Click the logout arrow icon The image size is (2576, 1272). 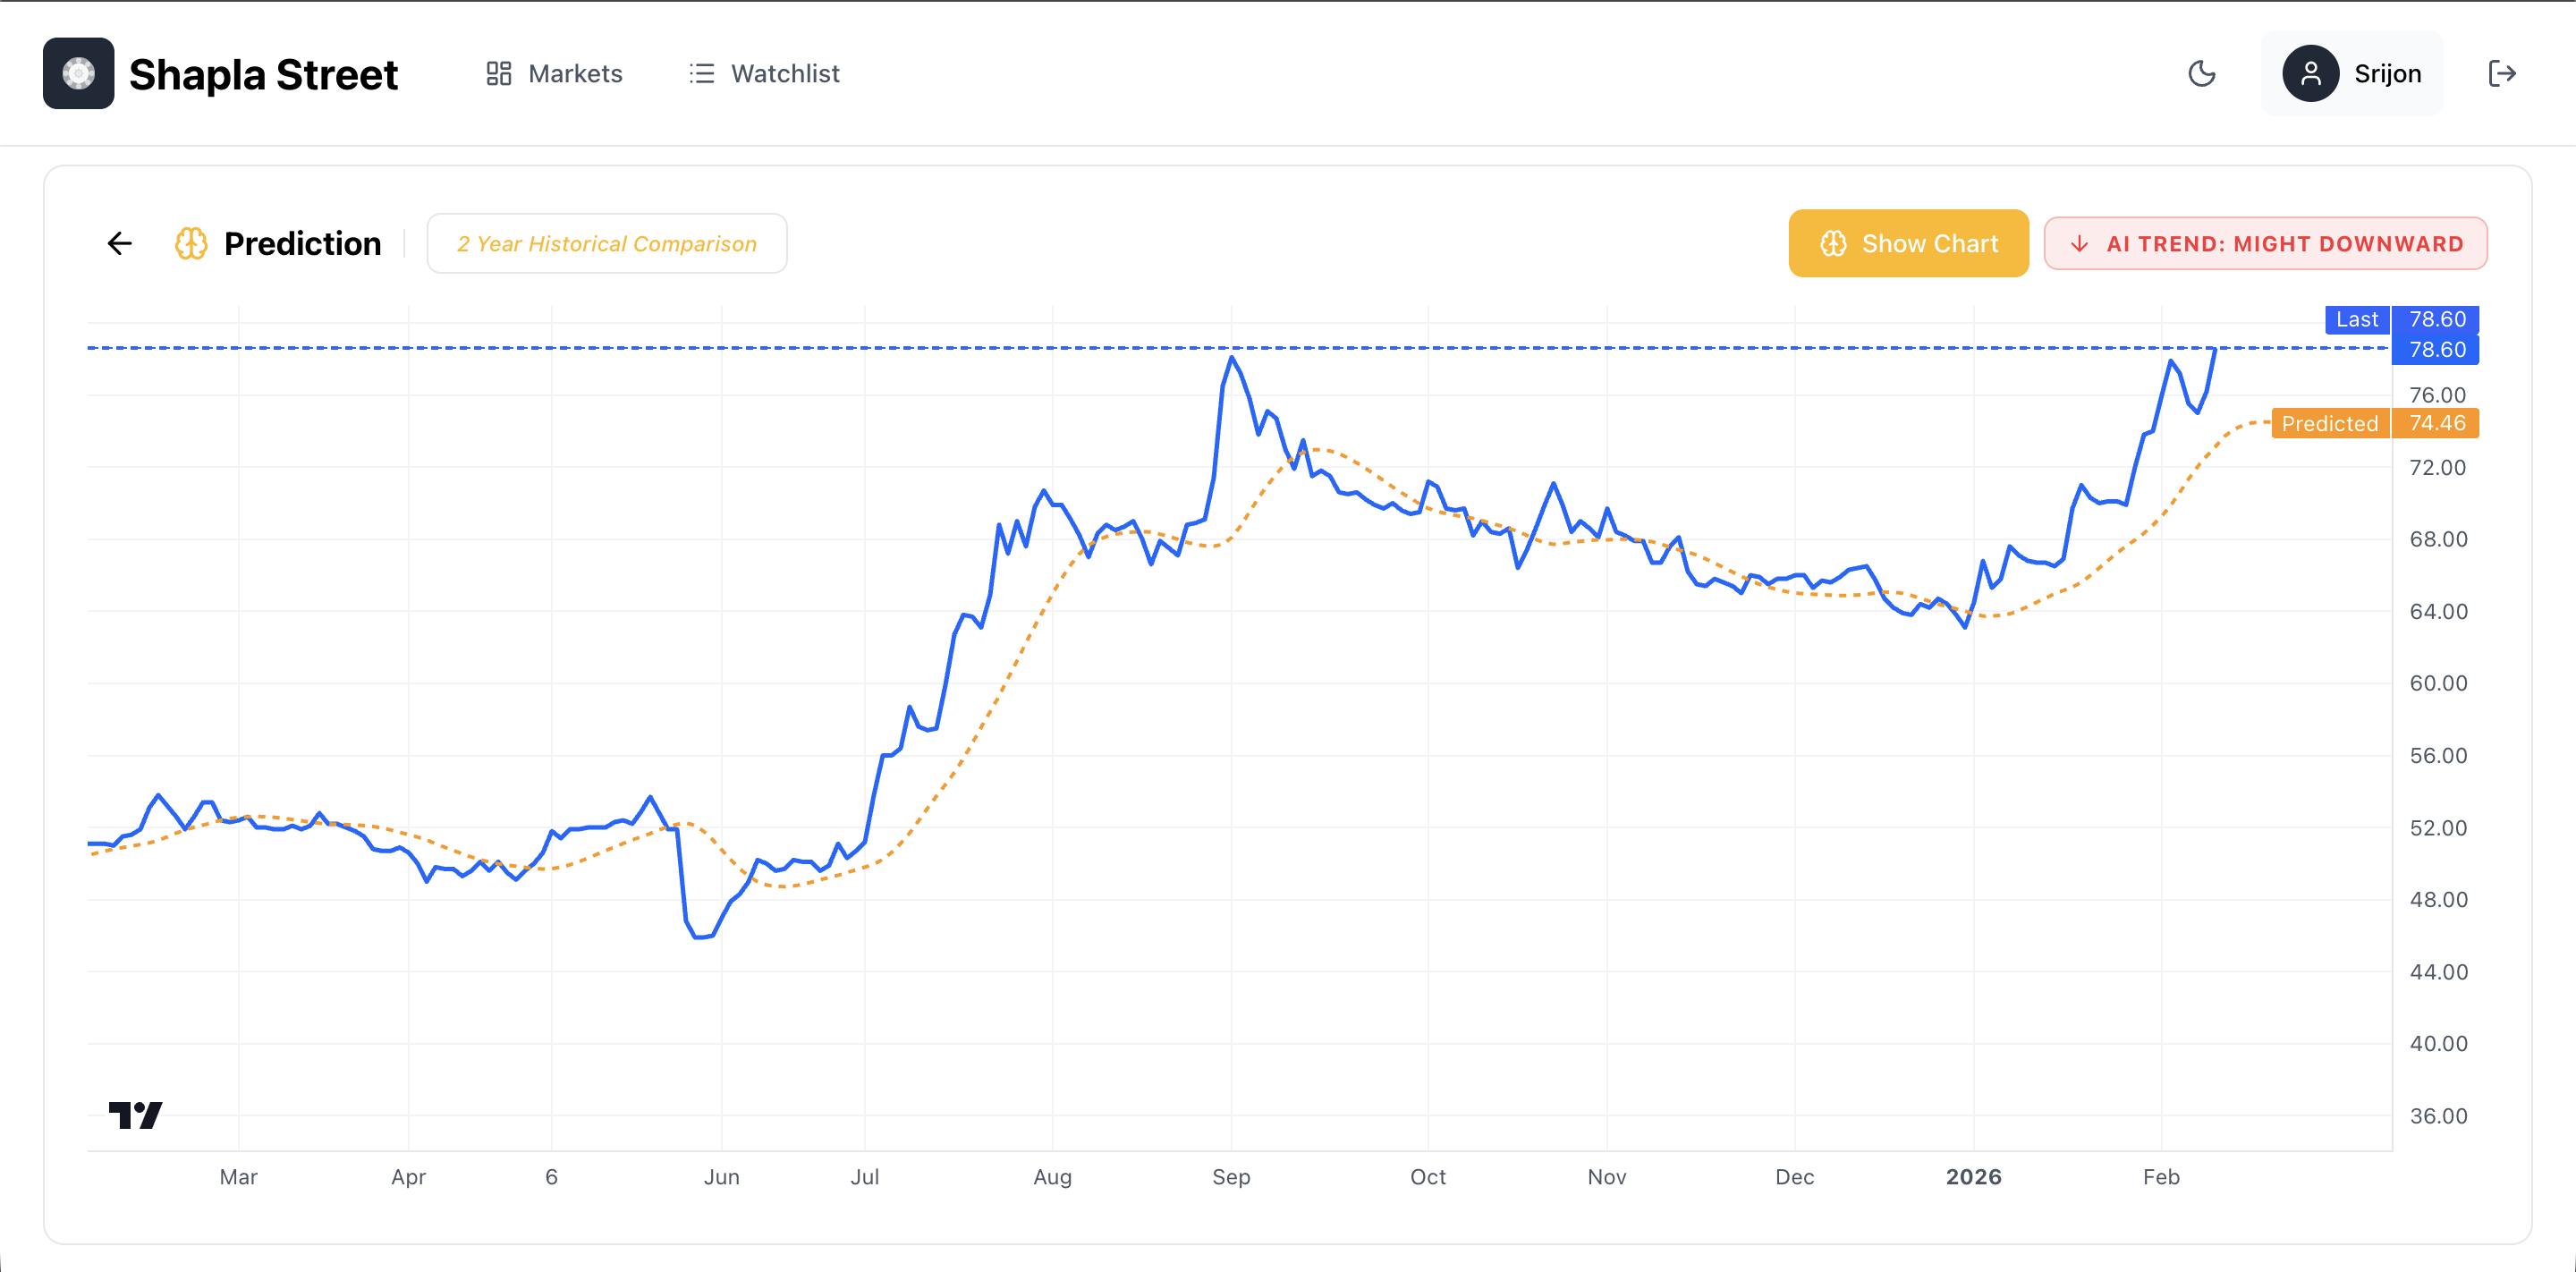(x=2501, y=73)
